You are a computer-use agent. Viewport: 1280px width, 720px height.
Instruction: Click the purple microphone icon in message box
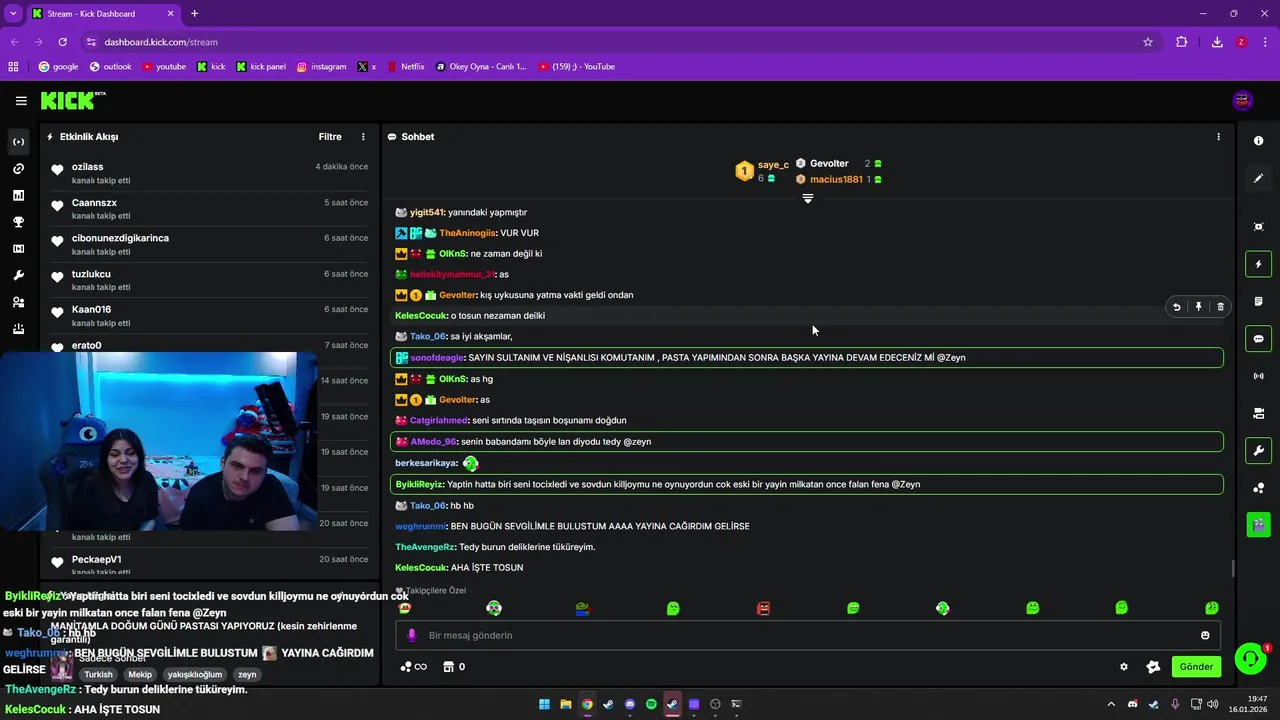(x=411, y=635)
